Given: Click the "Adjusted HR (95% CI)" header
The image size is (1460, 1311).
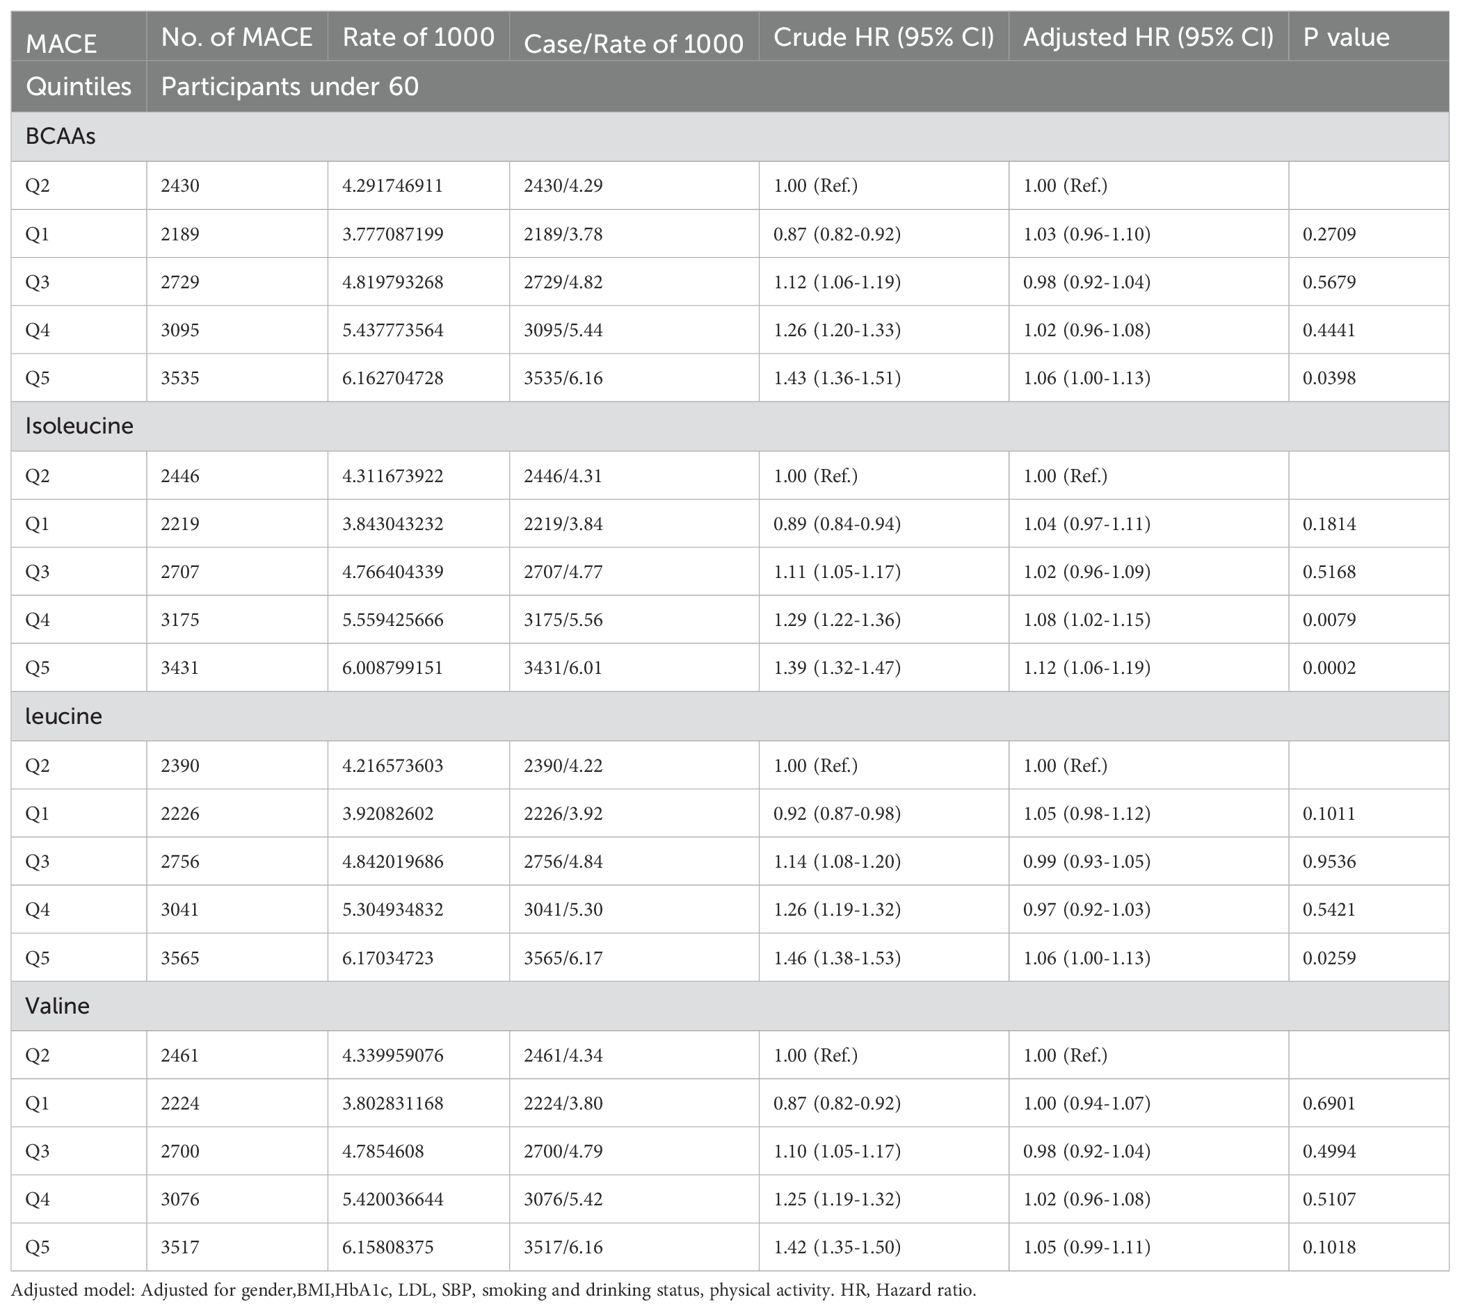Looking at the screenshot, I should point(1148,37).
